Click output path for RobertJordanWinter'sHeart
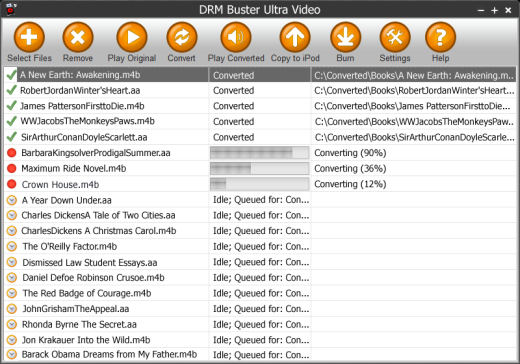The width and height of the screenshot is (520, 364). tap(414, 90)
